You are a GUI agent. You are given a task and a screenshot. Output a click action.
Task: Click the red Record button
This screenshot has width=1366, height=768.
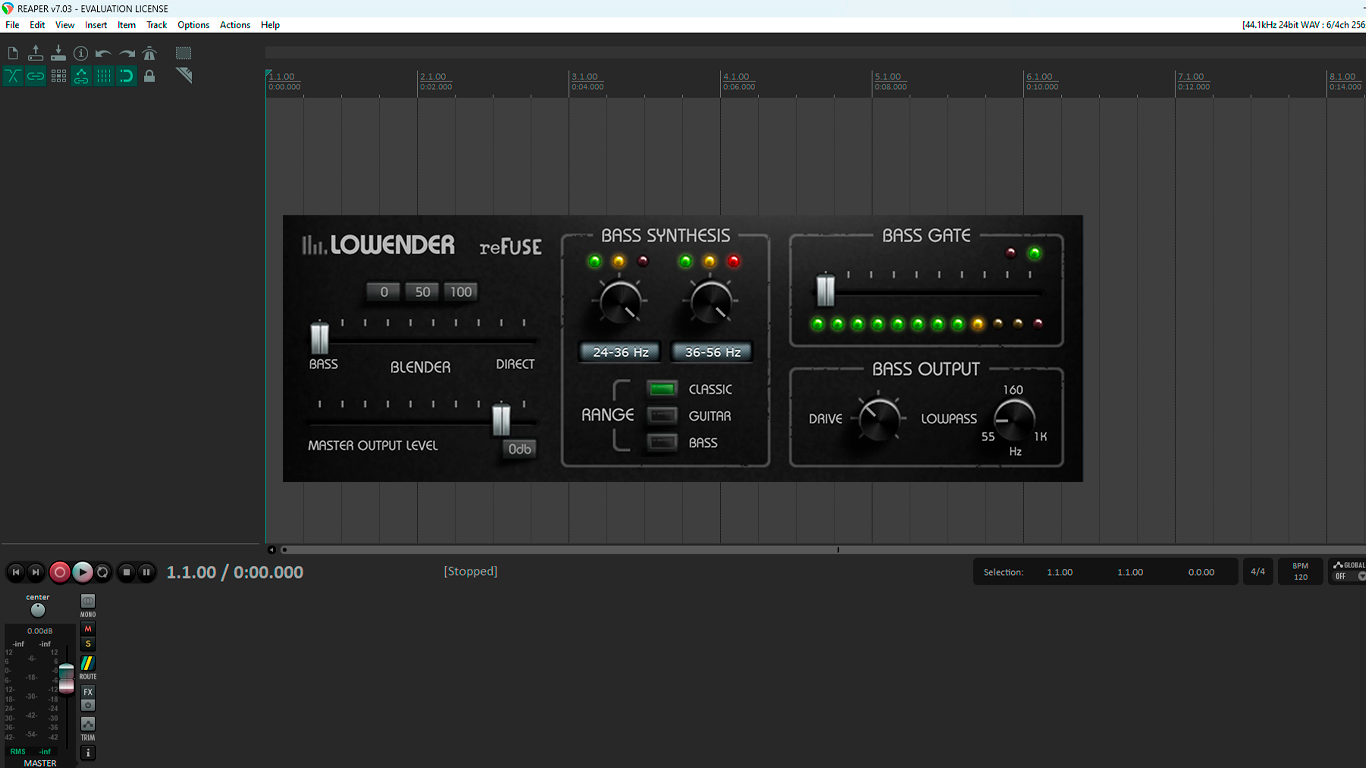click(60, 572)
